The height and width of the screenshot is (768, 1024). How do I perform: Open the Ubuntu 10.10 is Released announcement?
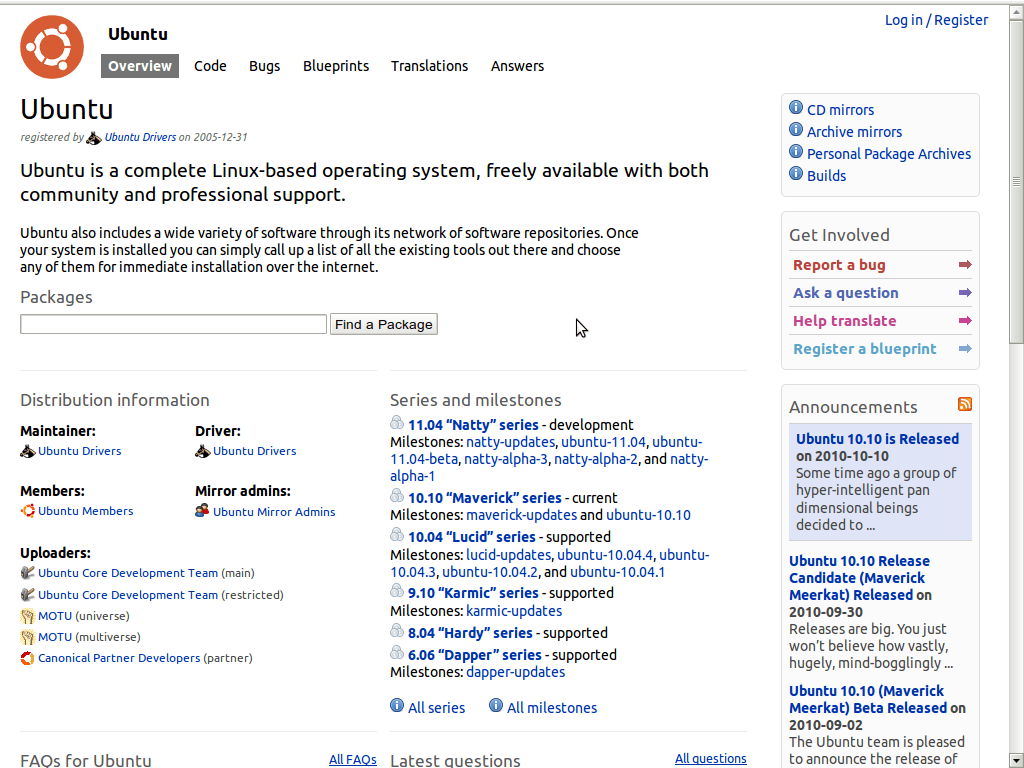(x=877, y=439)
